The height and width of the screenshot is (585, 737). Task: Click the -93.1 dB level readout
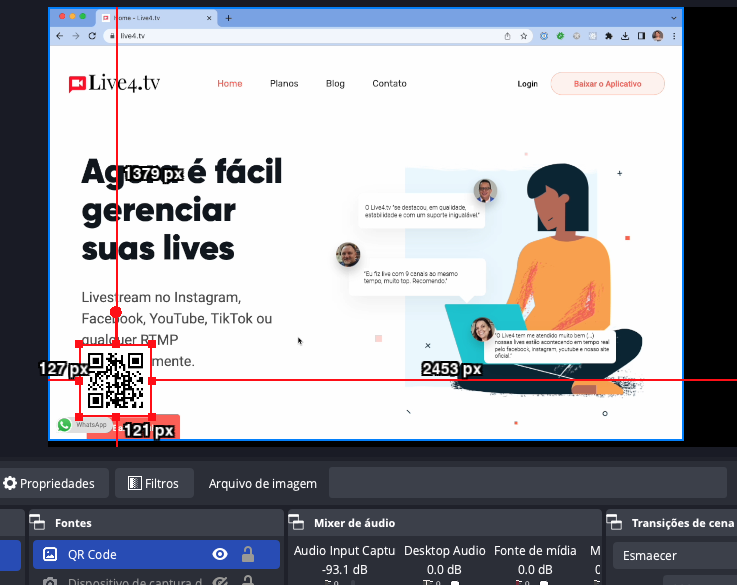[344, 569]
